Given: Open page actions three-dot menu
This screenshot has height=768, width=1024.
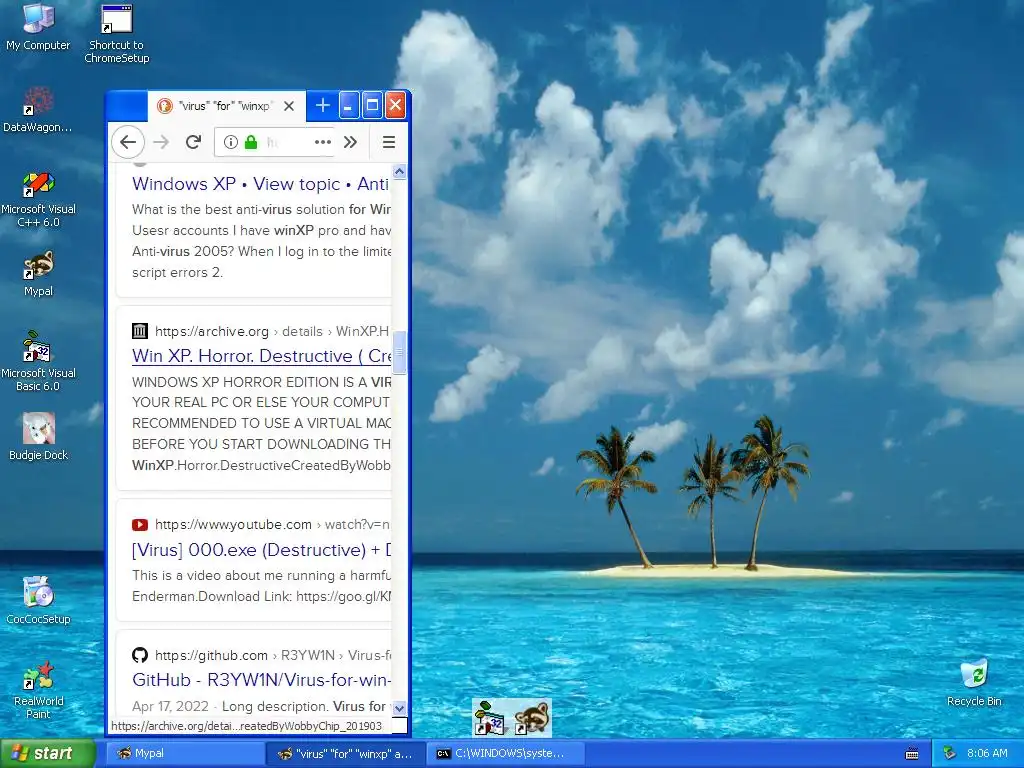Looking at the screenshot, I should coord(323,142).
